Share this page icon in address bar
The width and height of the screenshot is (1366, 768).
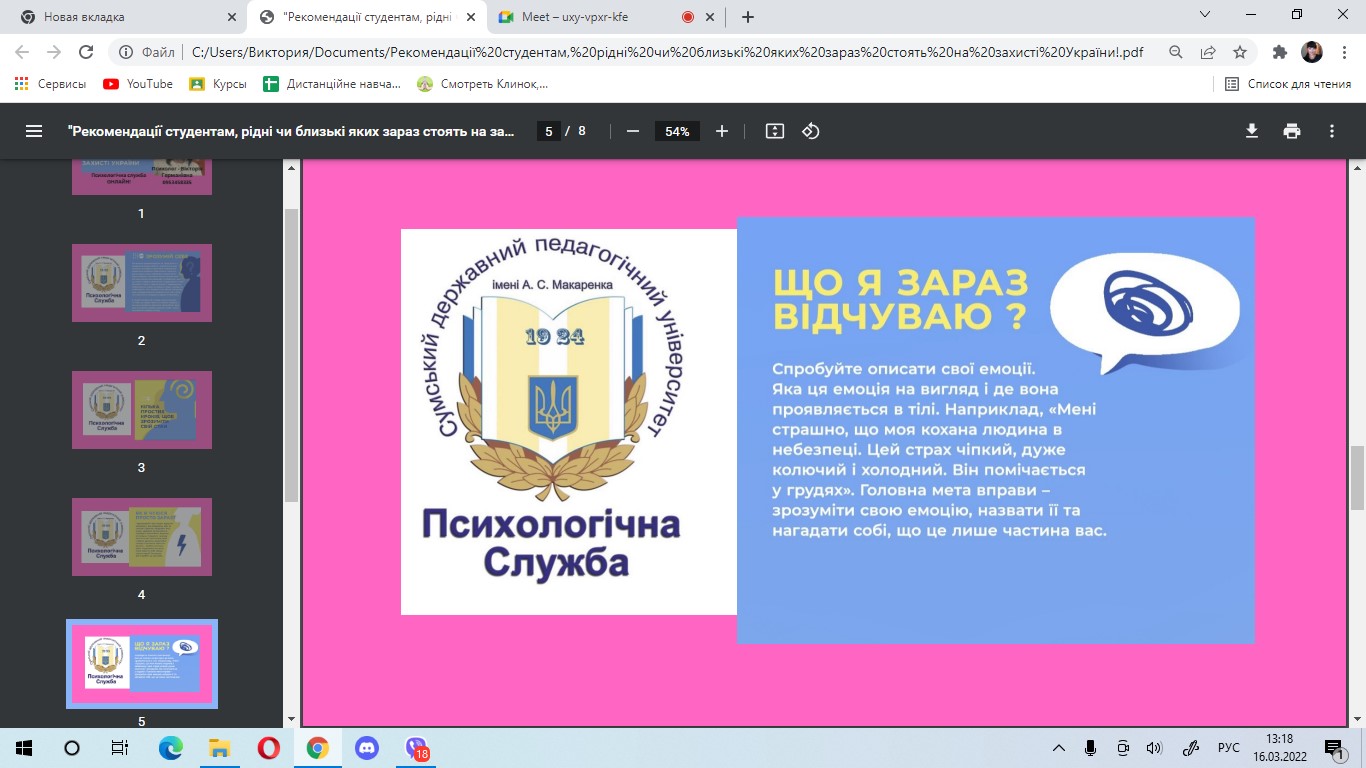[x=1208, y=52]
